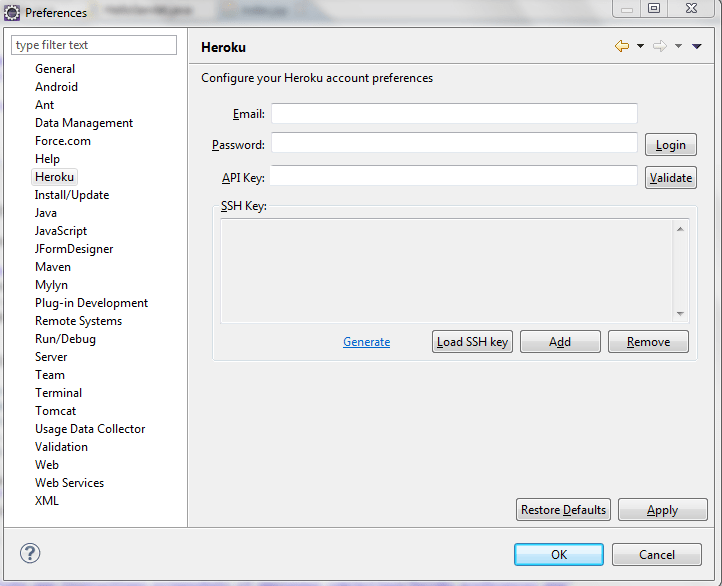Click the forward navigation arrow icon

click(660, 46)
